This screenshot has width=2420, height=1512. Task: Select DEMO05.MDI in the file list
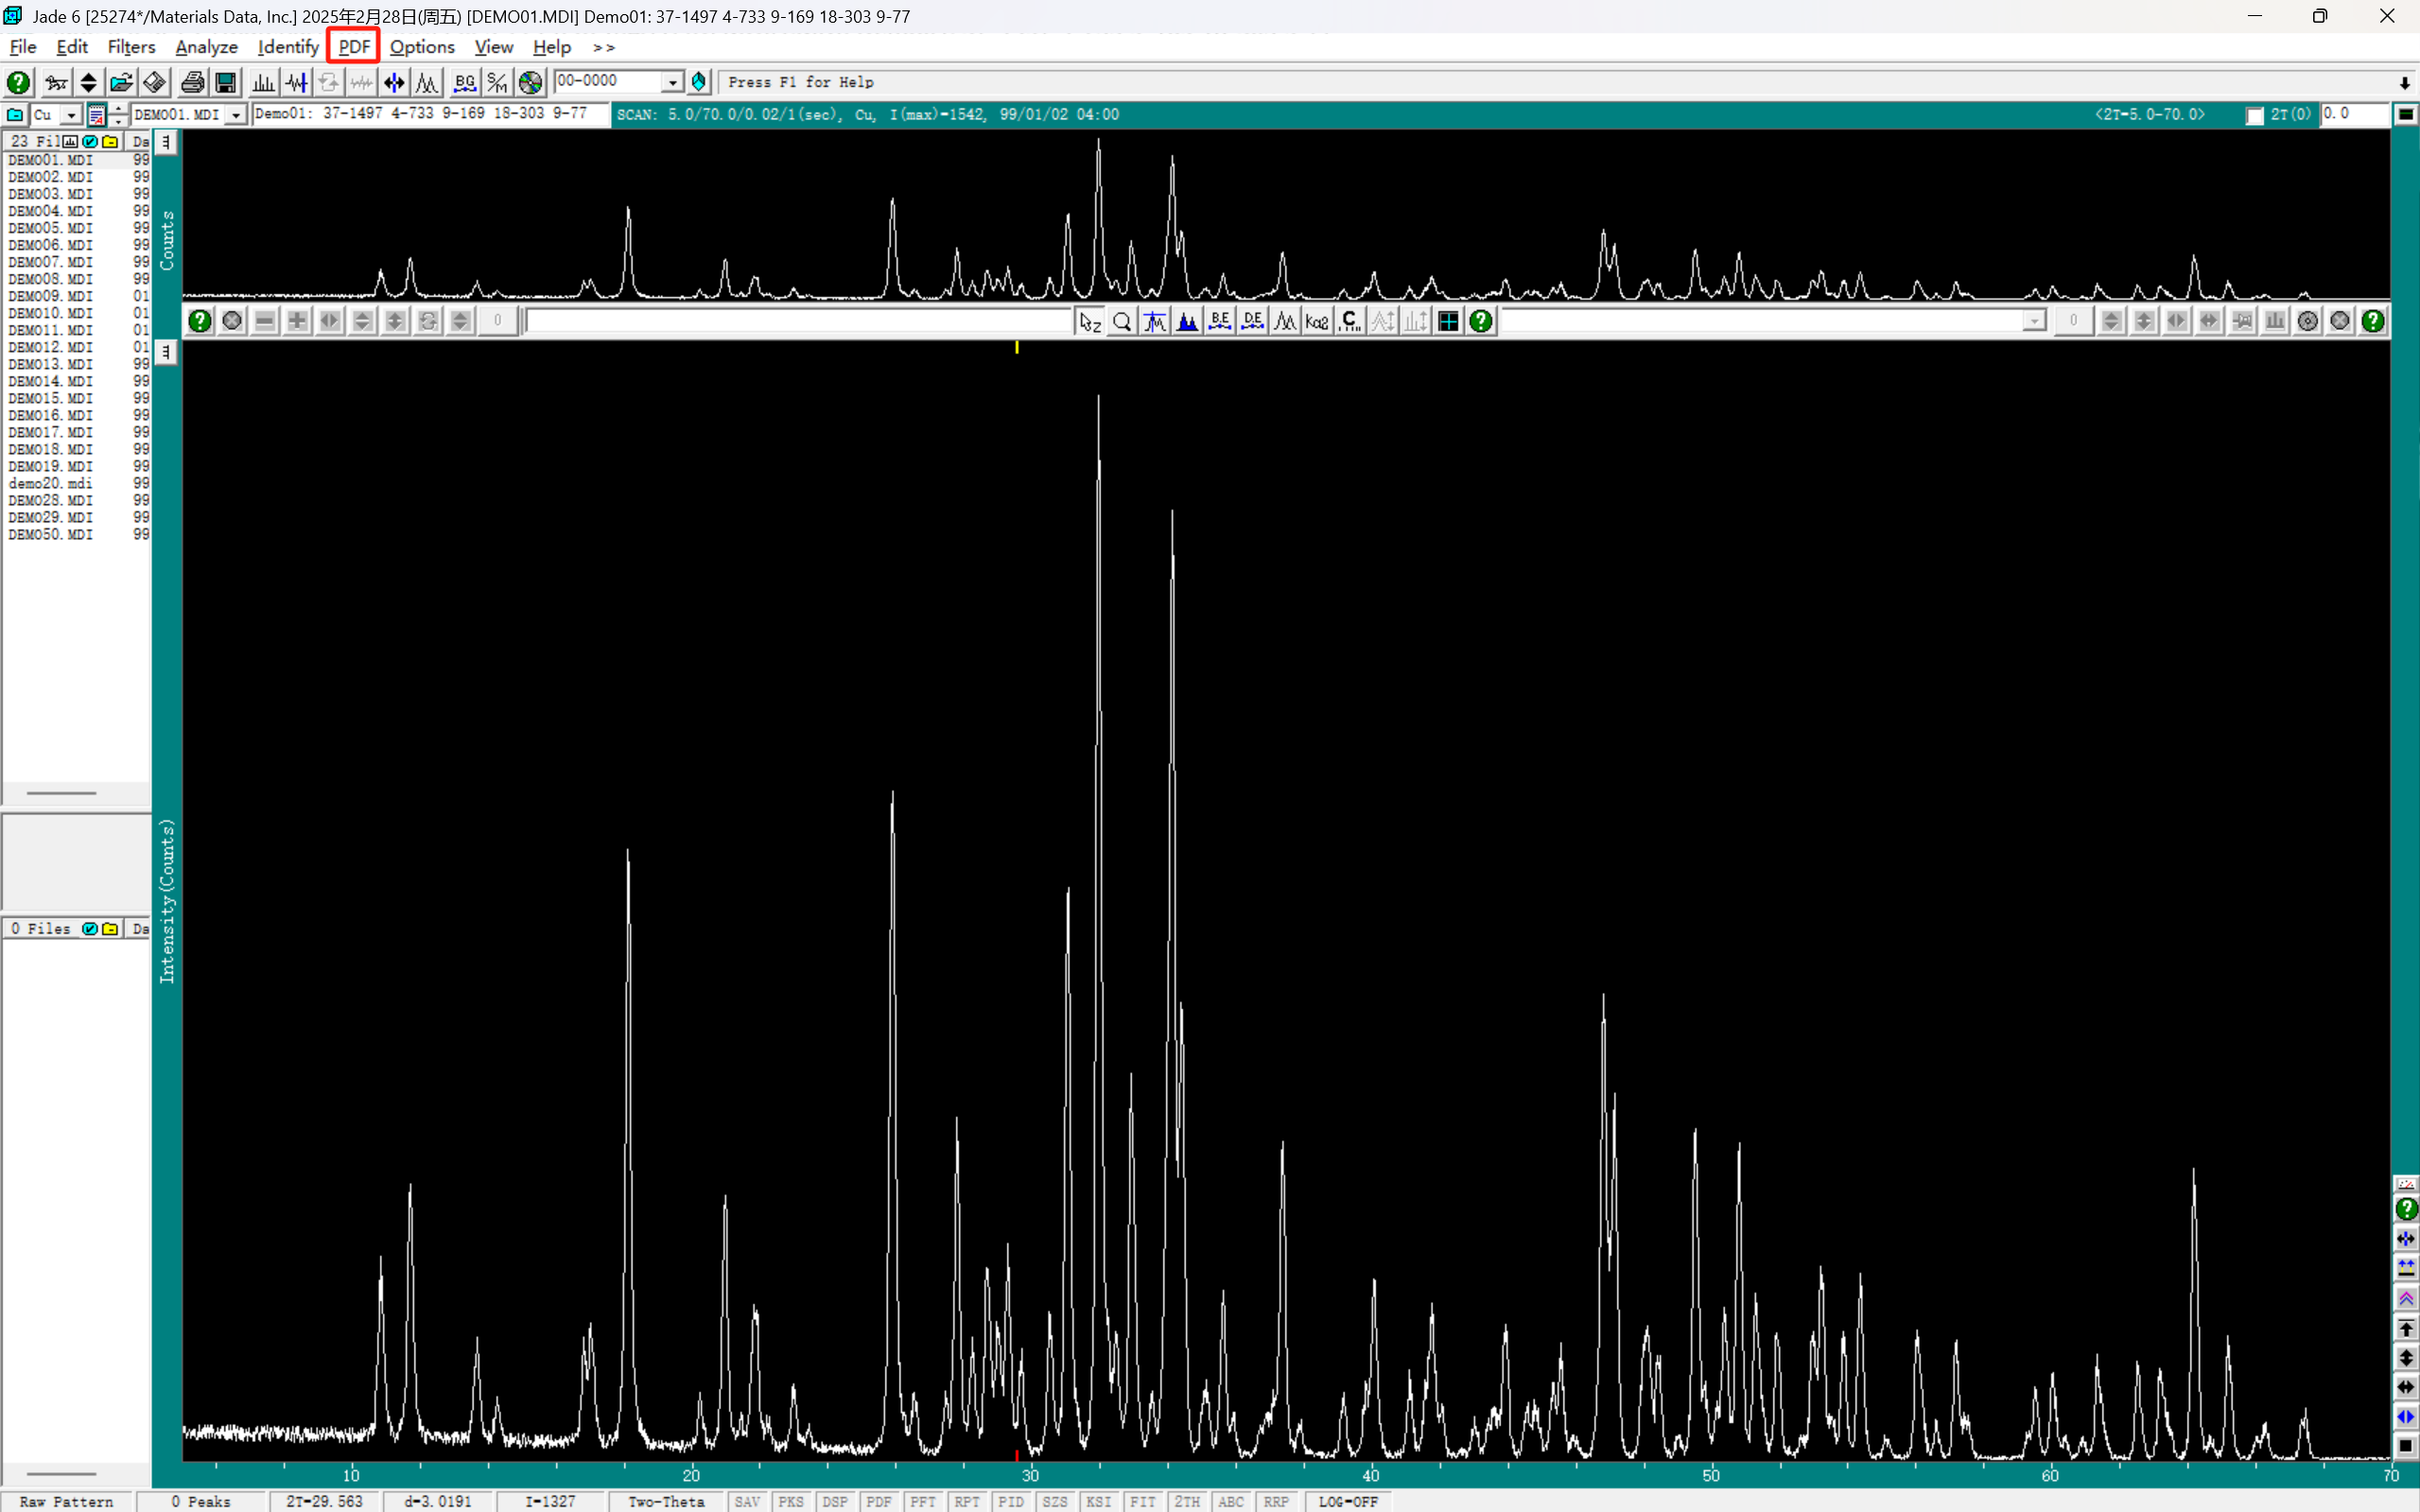coord(51,228)
